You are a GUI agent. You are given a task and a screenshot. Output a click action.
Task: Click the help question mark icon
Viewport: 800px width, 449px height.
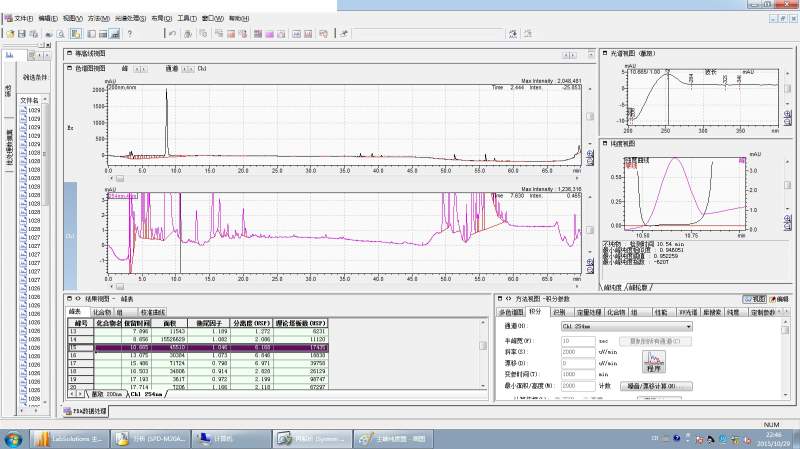coord(130,34)
